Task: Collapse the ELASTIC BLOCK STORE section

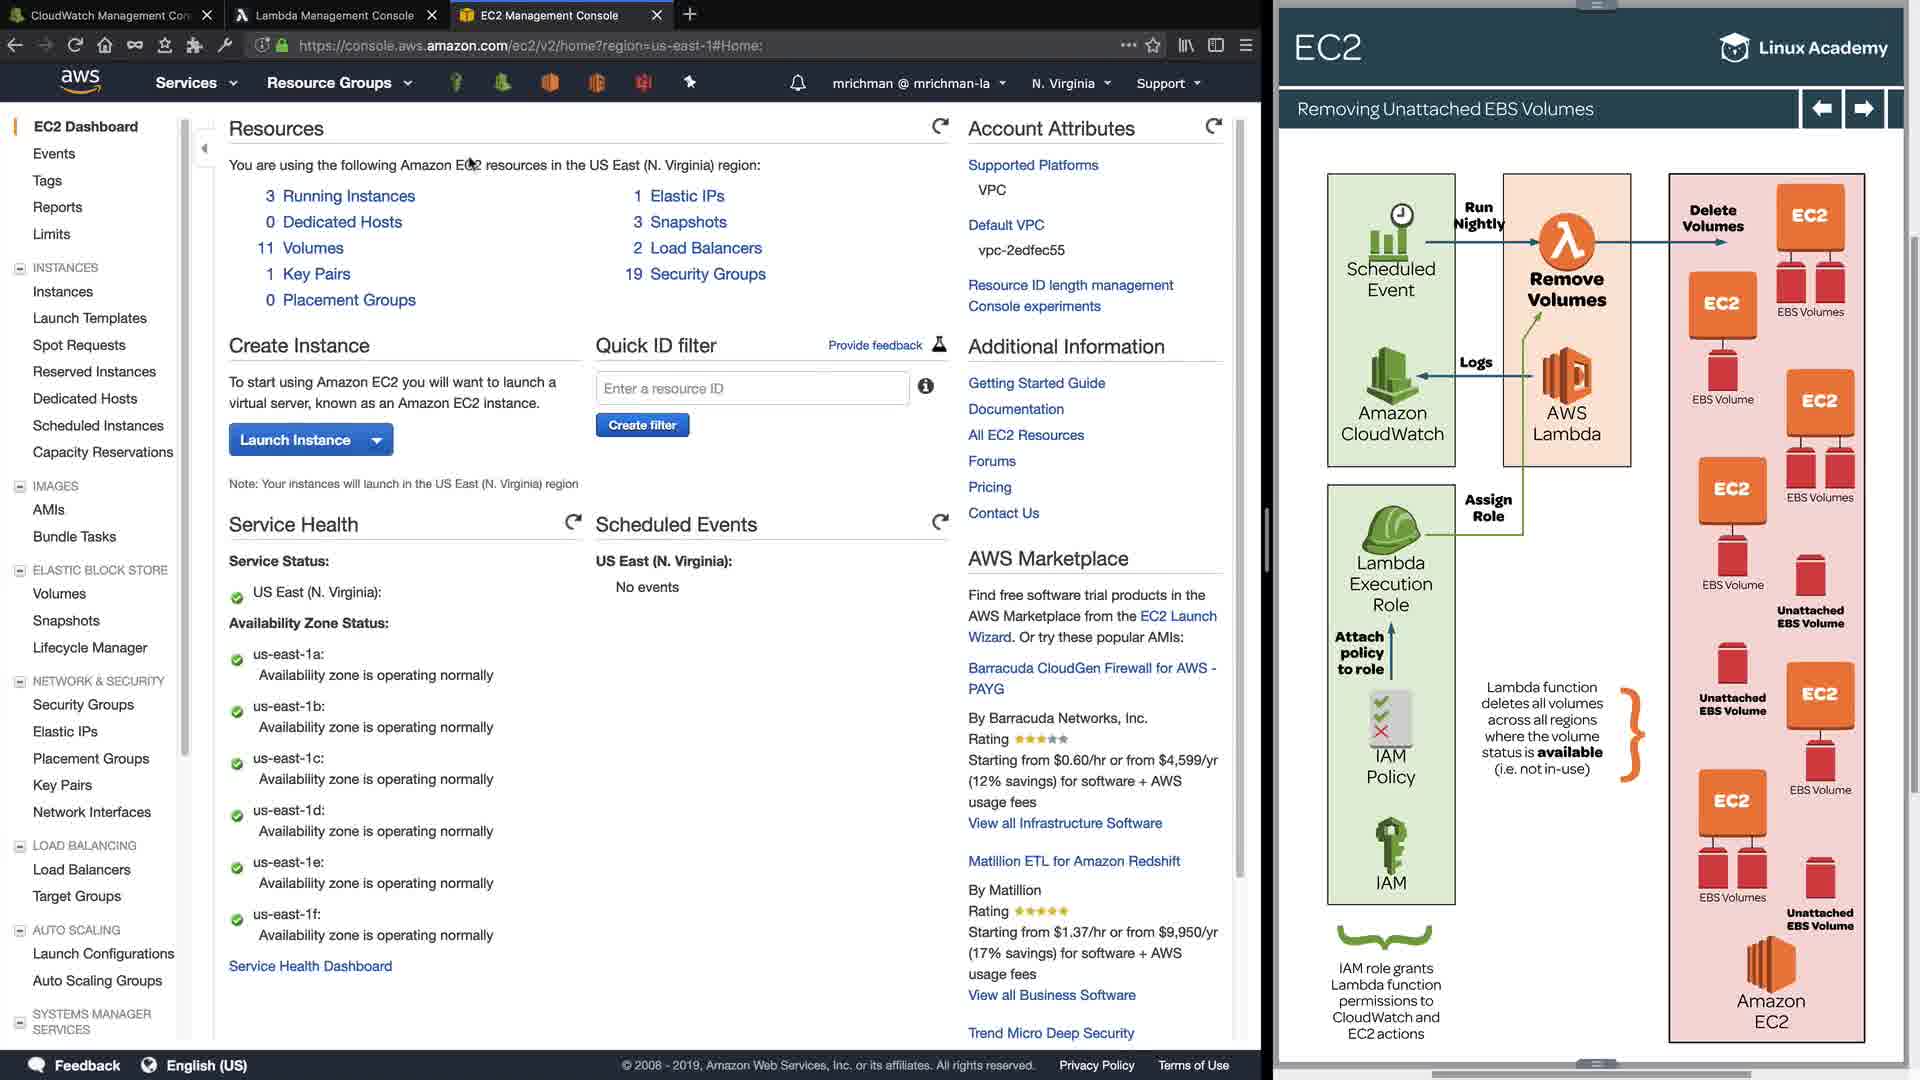Action: pos(19,571)
